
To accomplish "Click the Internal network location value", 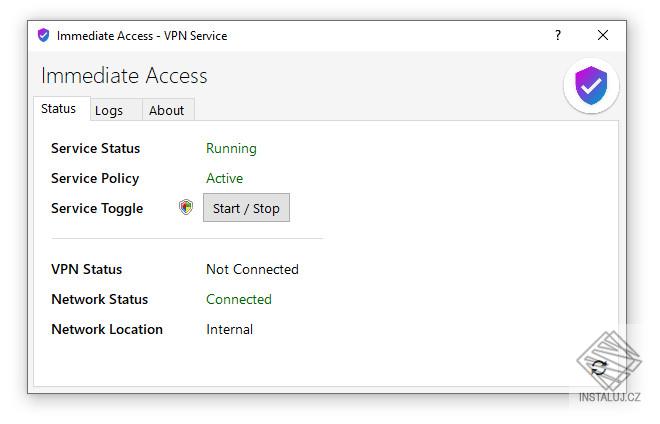I will point(229,329).
